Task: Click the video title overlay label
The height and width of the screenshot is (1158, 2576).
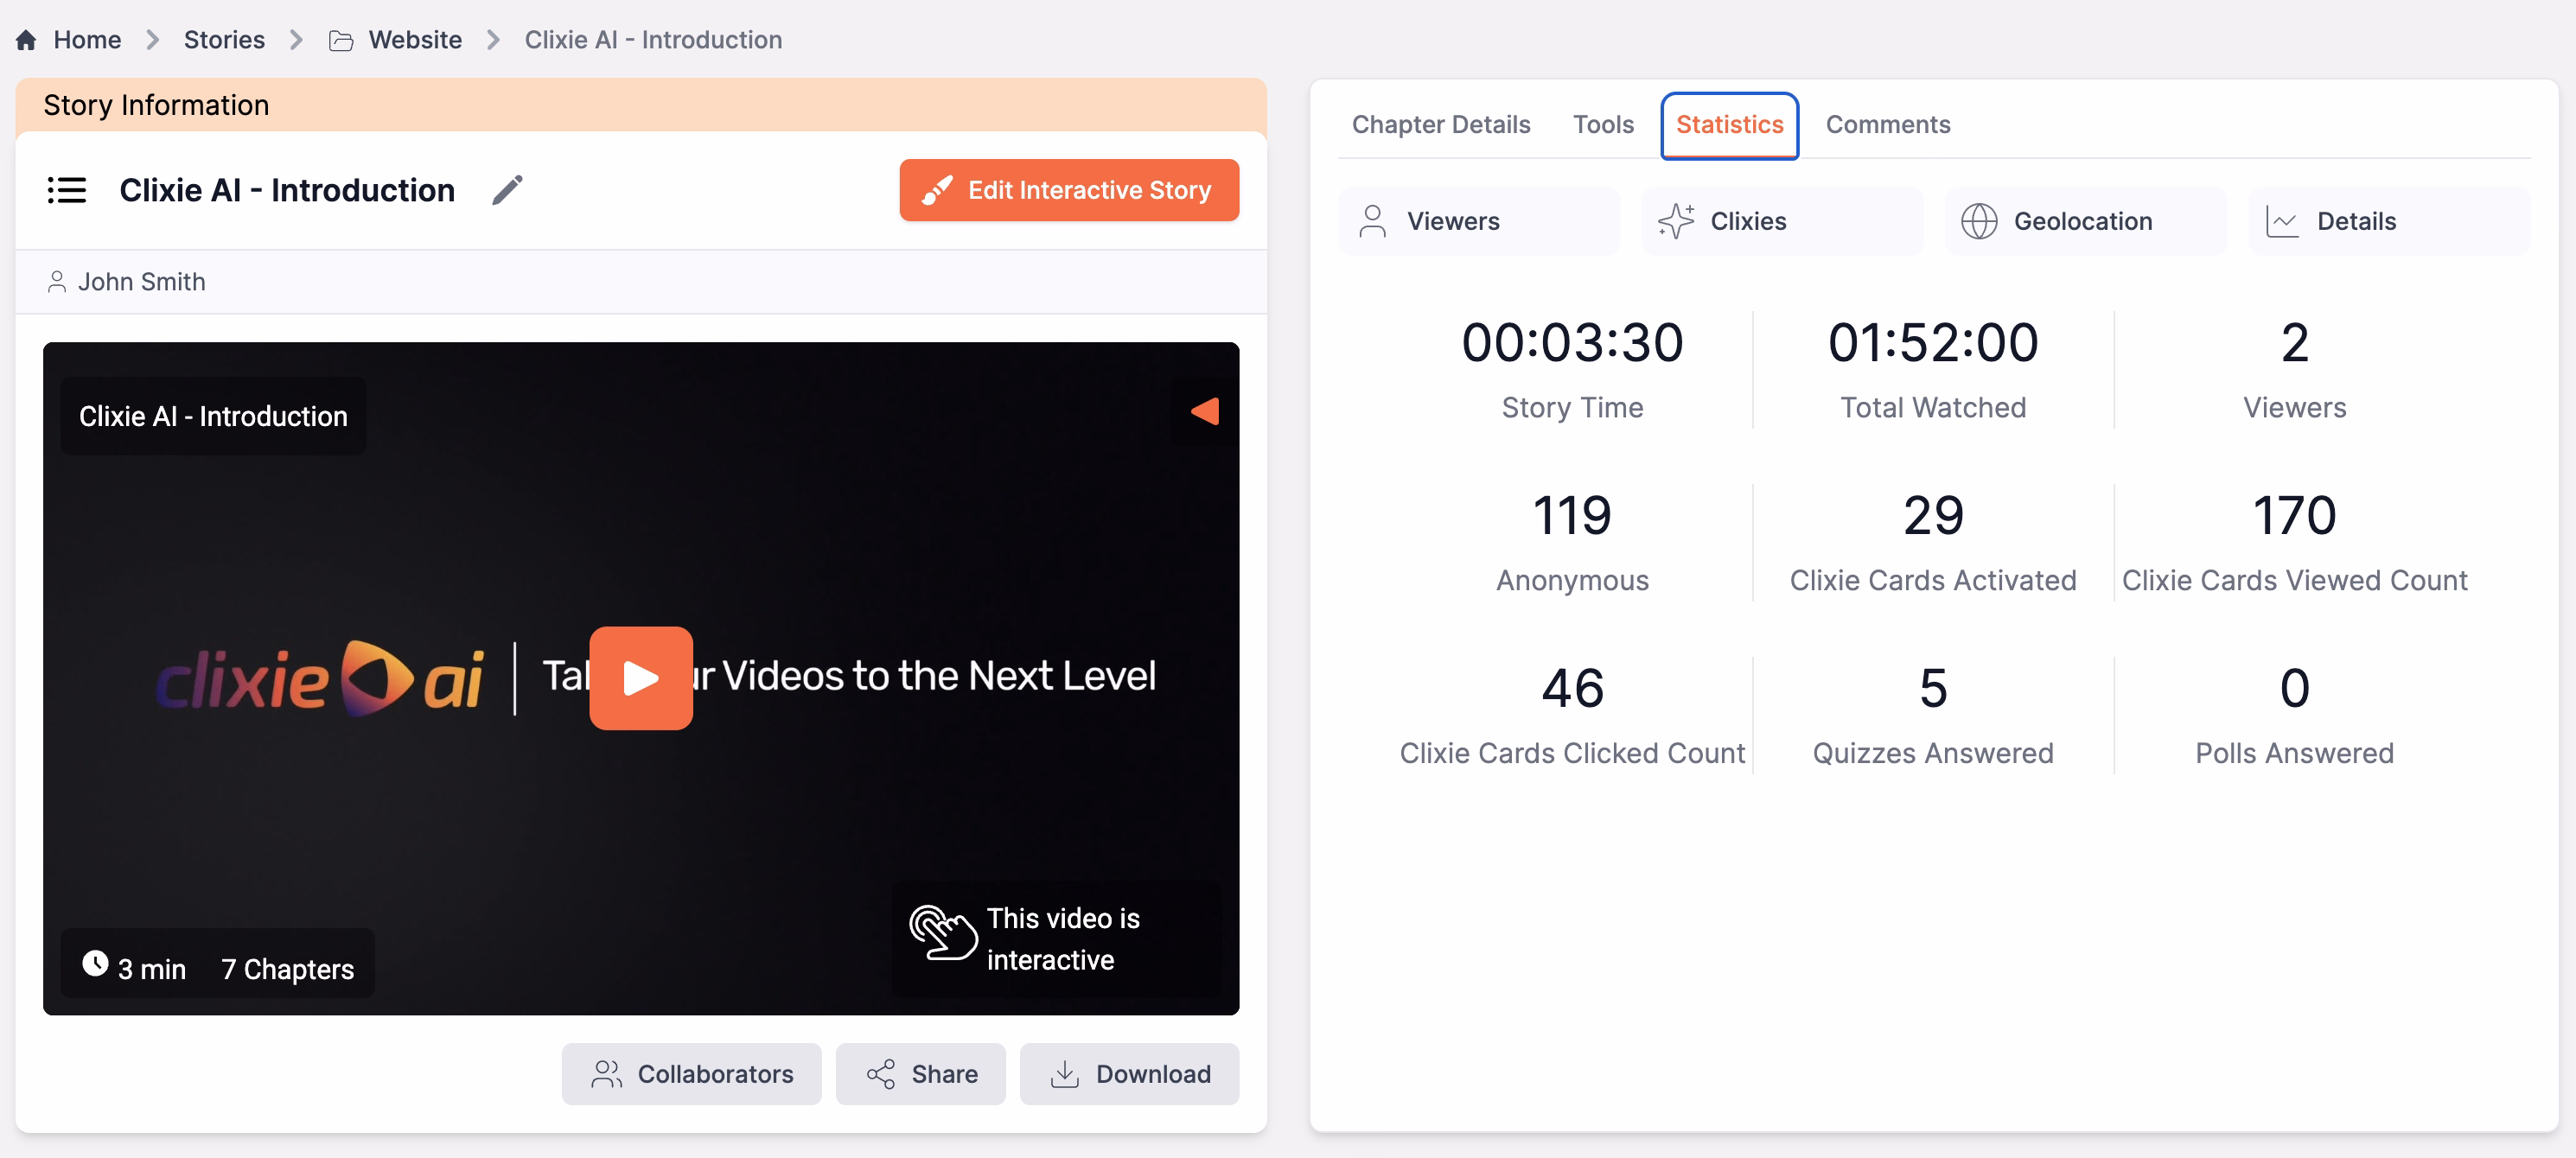Action: coord(213,416)
